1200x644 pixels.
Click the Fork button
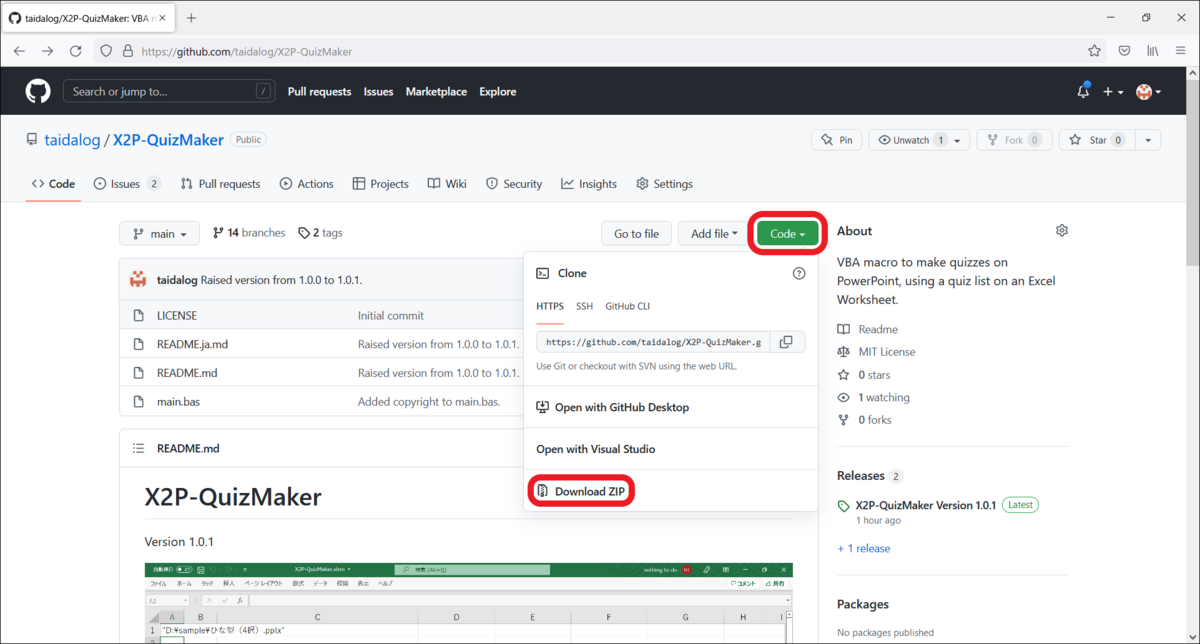(1015, 140)
